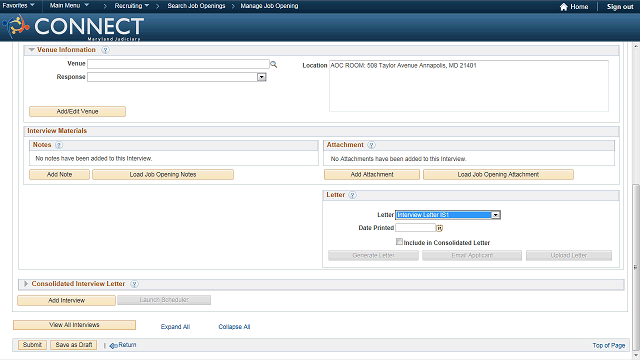Screen dimensions: 640x360
Task: Open help icon beside Venue Information
Action: pos(105,50)
